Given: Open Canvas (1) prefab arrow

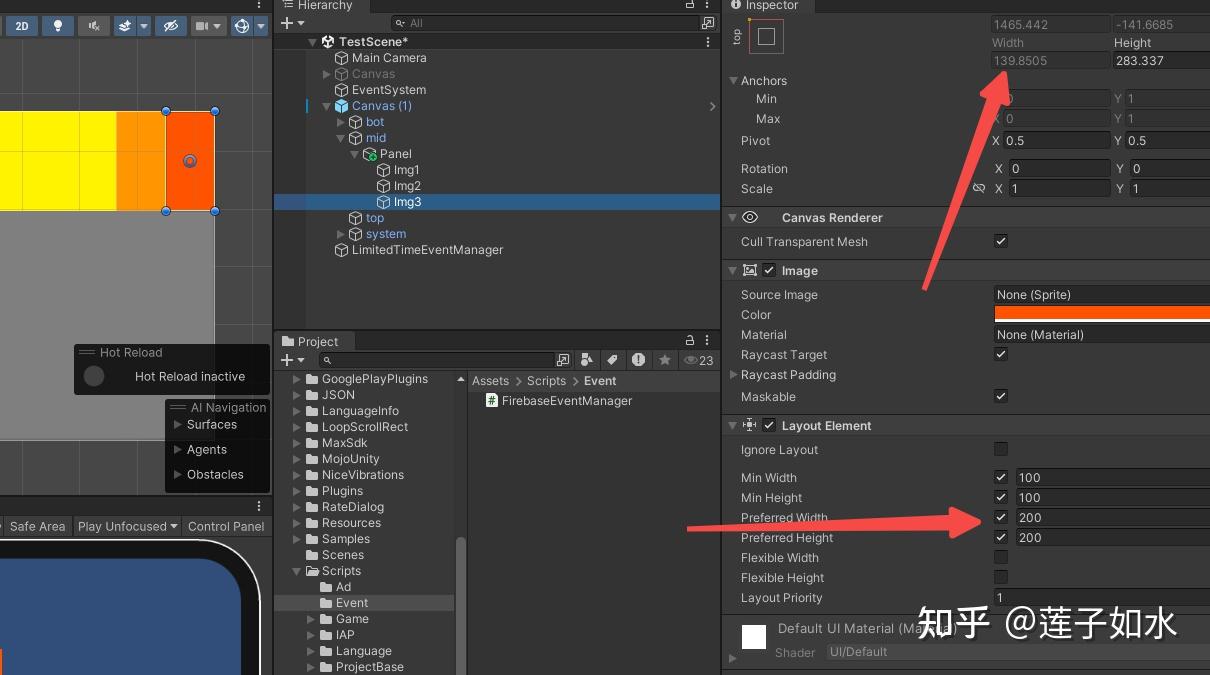Looking at the screenshot, I should (x=712, y=106).
